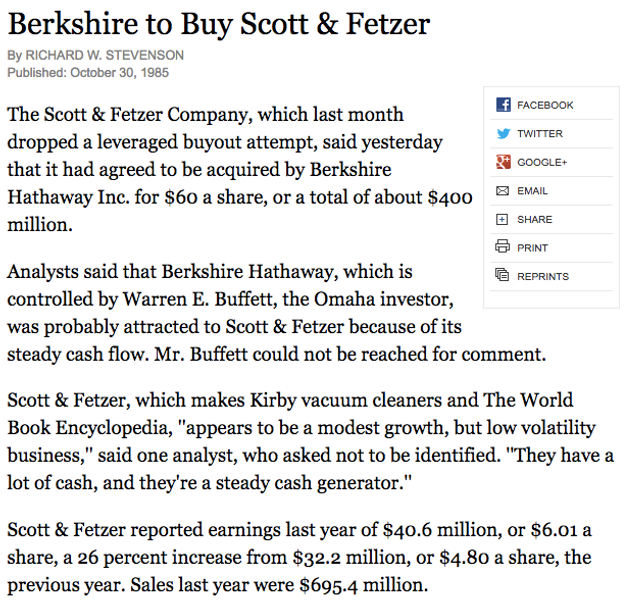This screenshot has height=600, width=624.
Task: Click the Facebook share icon
Action: click(503, 105)
